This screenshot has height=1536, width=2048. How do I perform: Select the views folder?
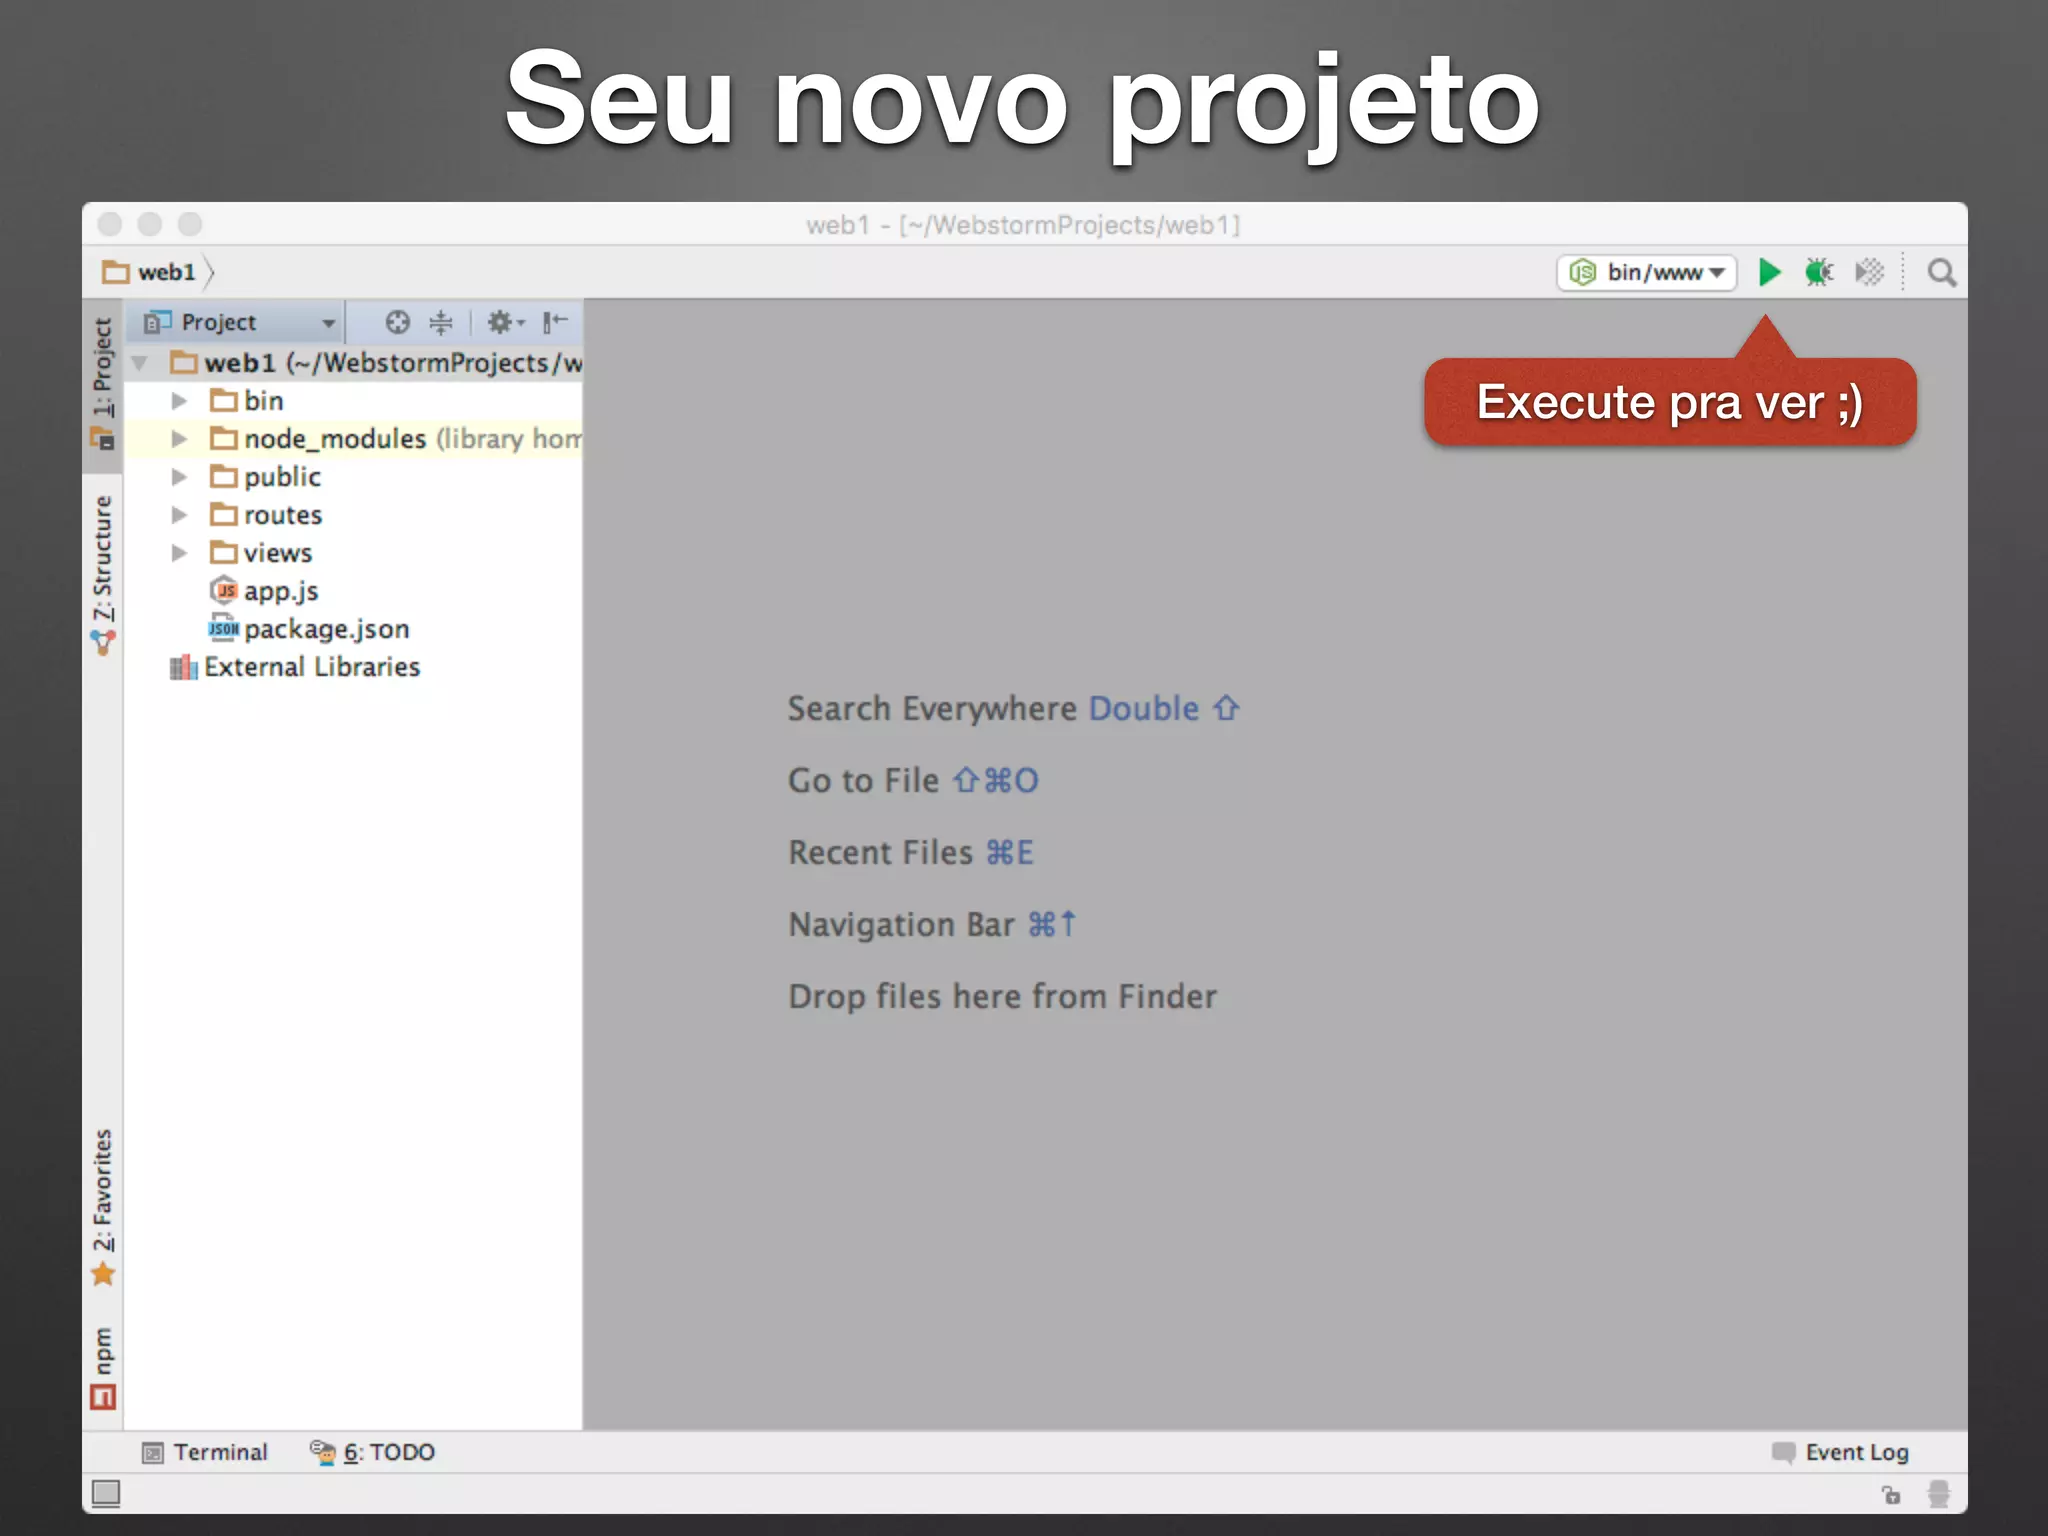click(x=354, y=553)
